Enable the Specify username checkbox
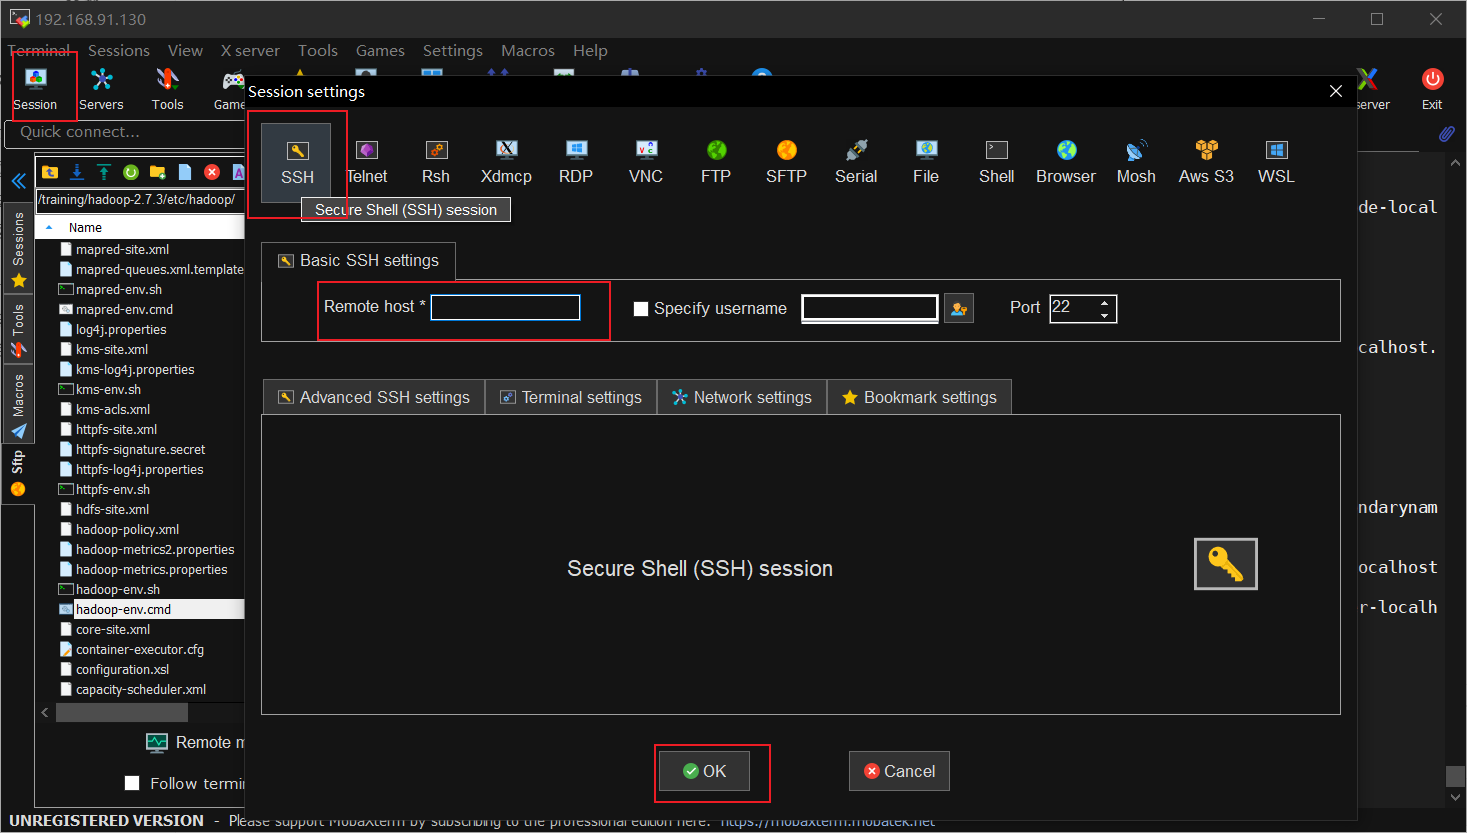Image resolution: width=1467 pixels, height=833 pixels. [x=641, y=309]
